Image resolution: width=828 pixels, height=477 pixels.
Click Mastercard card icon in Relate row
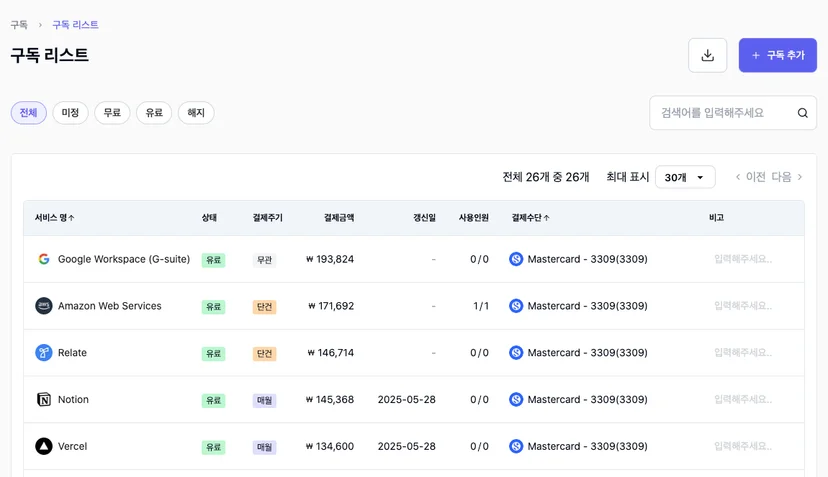pyautogui.click(x=516, y=352)
